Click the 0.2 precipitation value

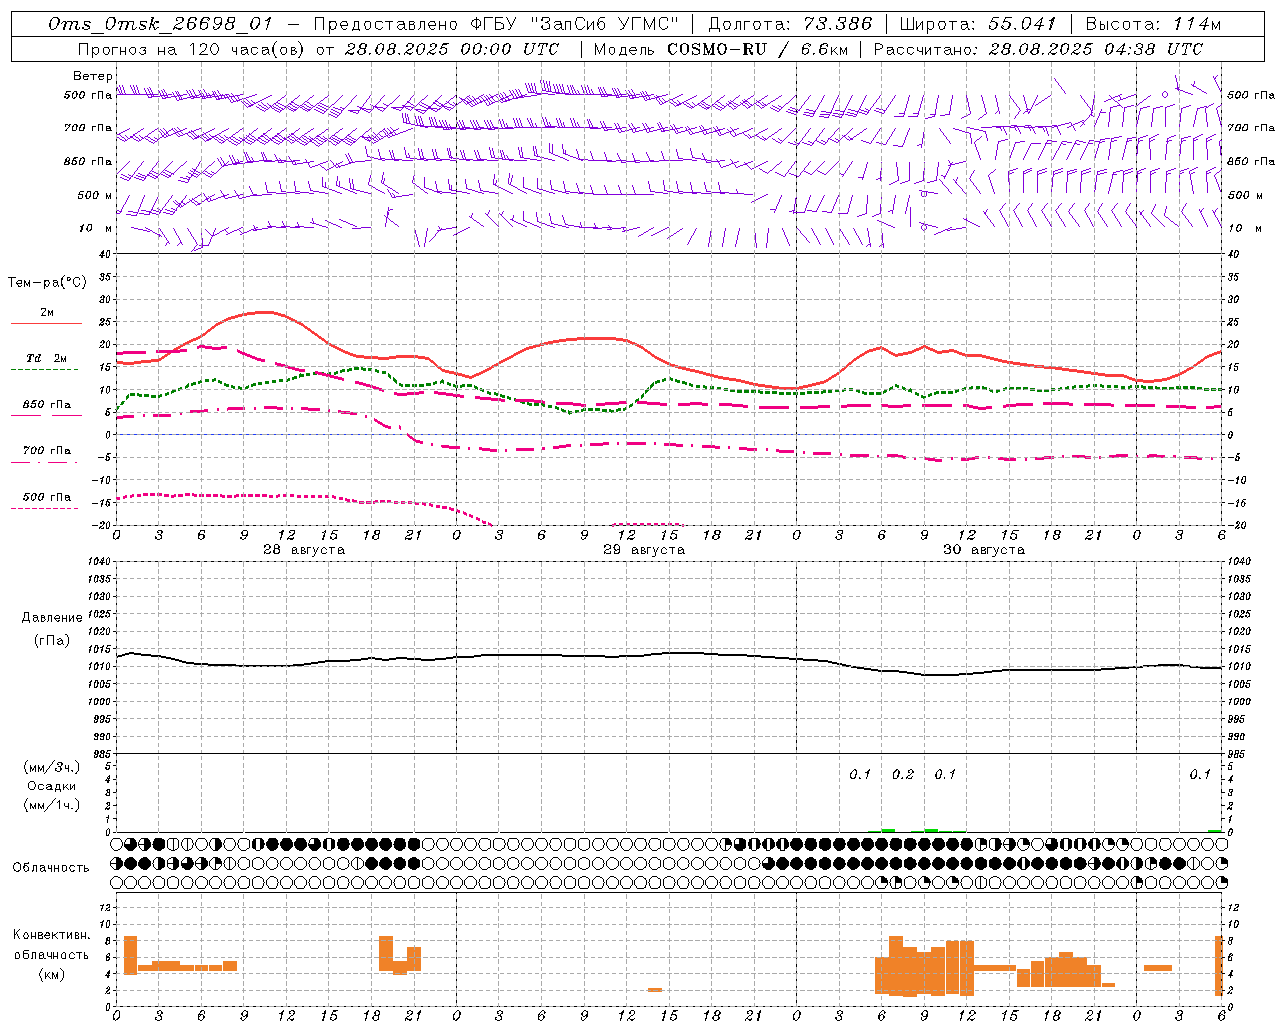pos(903,774)
